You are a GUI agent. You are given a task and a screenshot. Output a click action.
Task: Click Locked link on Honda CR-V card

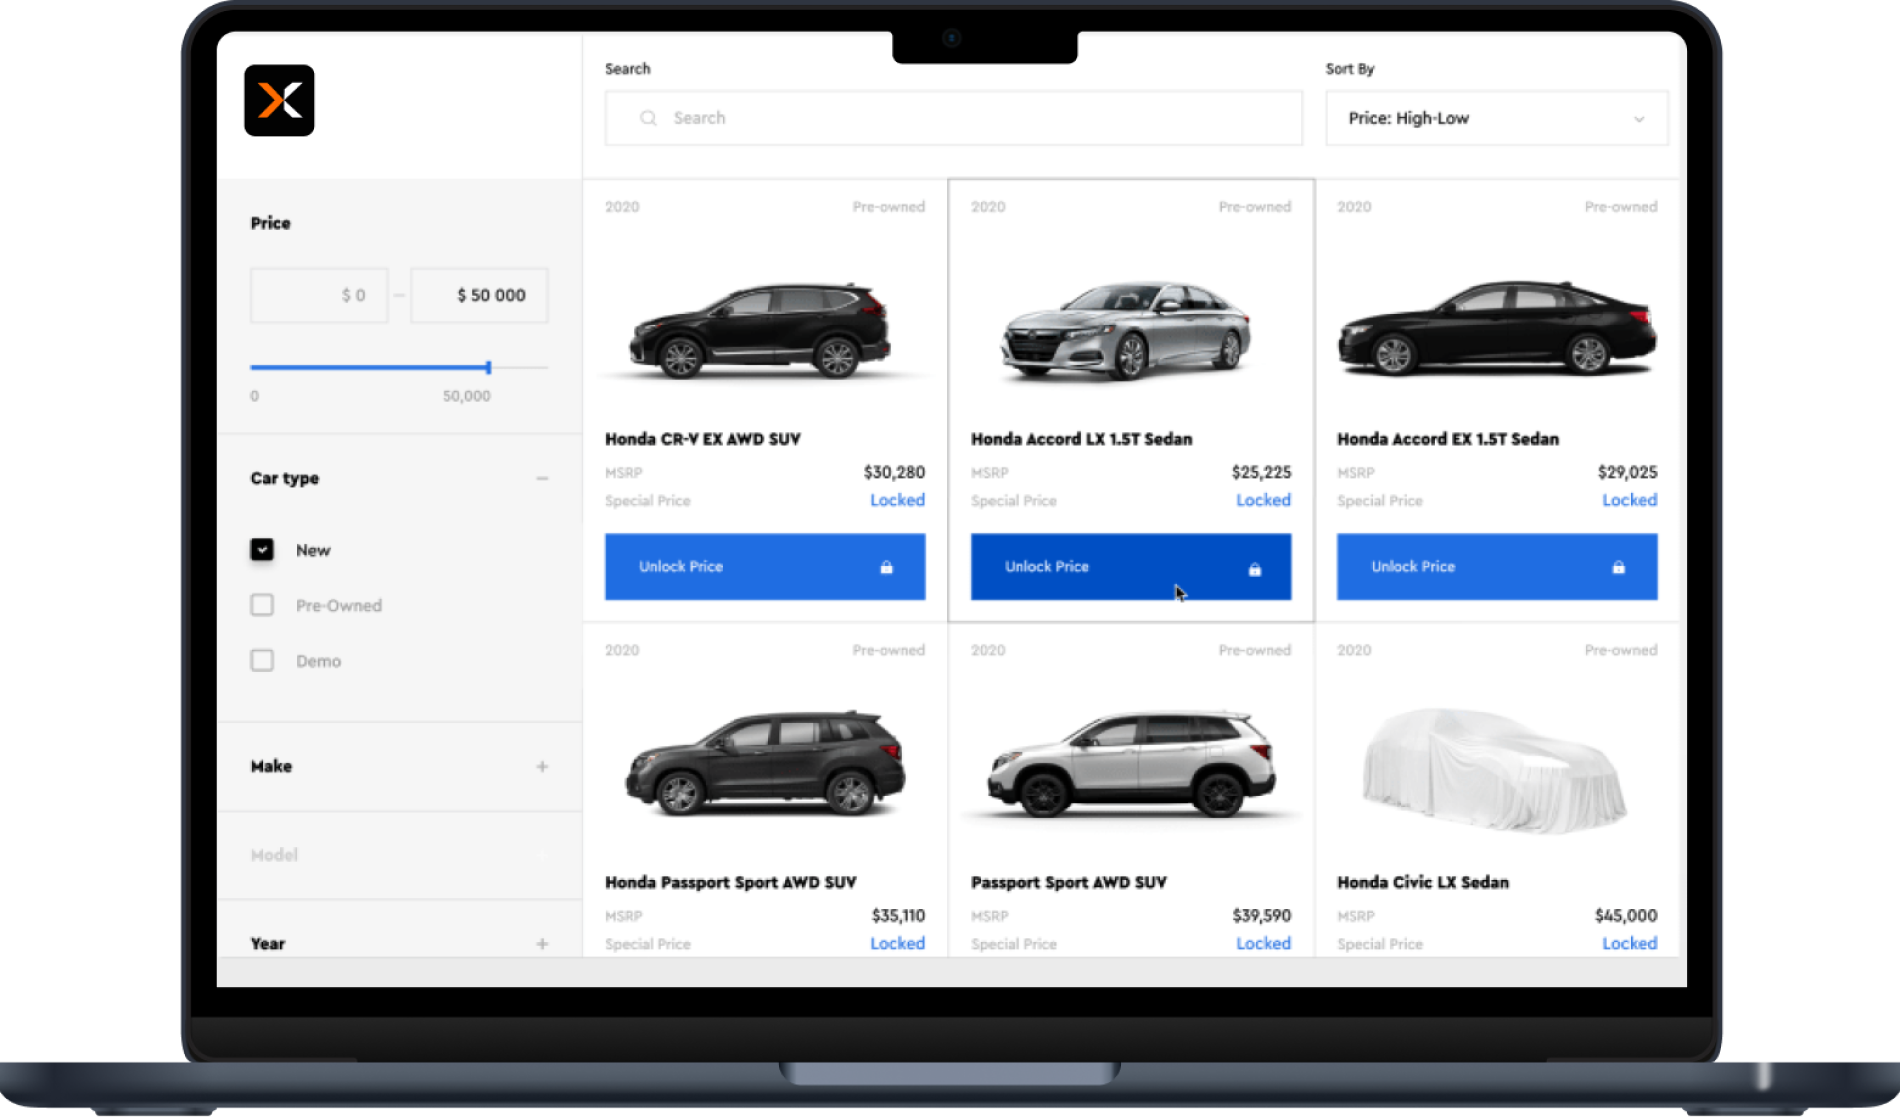(897, 500)
